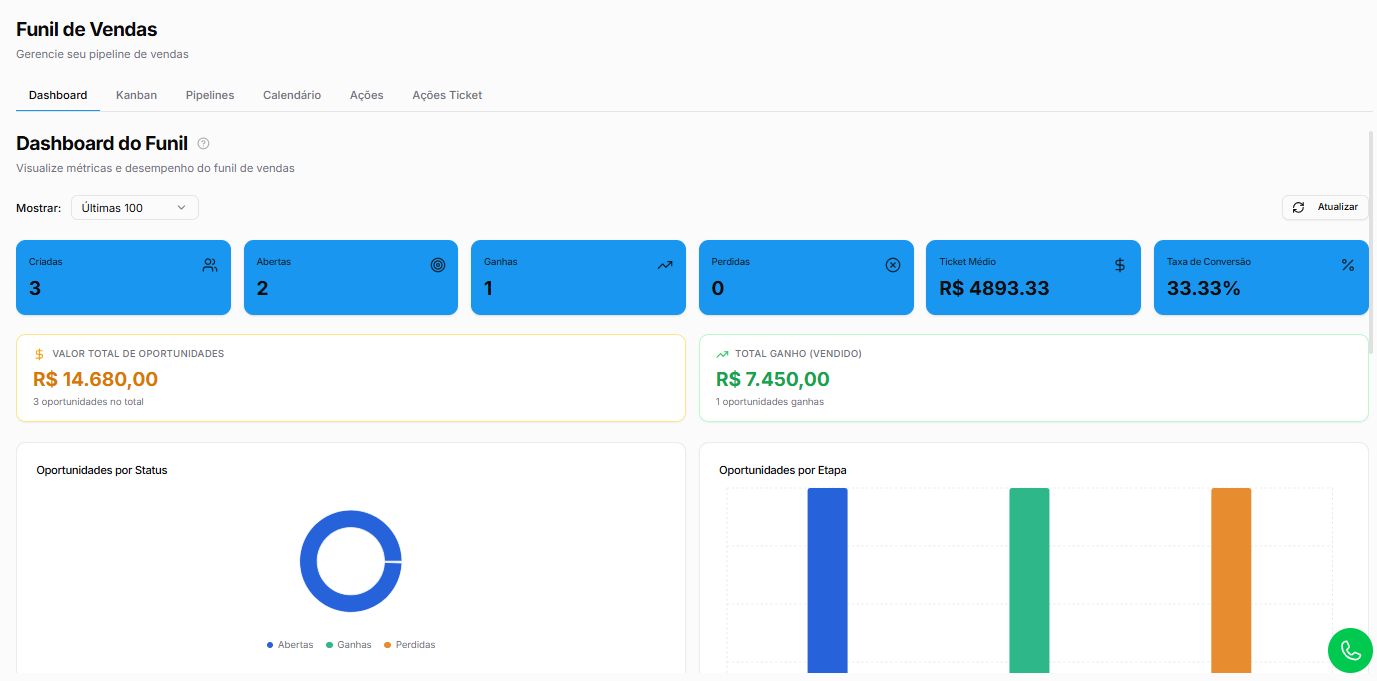Click the dollar icon on Ticket Médio card

pyautogui.click(x=1120, y=265)
